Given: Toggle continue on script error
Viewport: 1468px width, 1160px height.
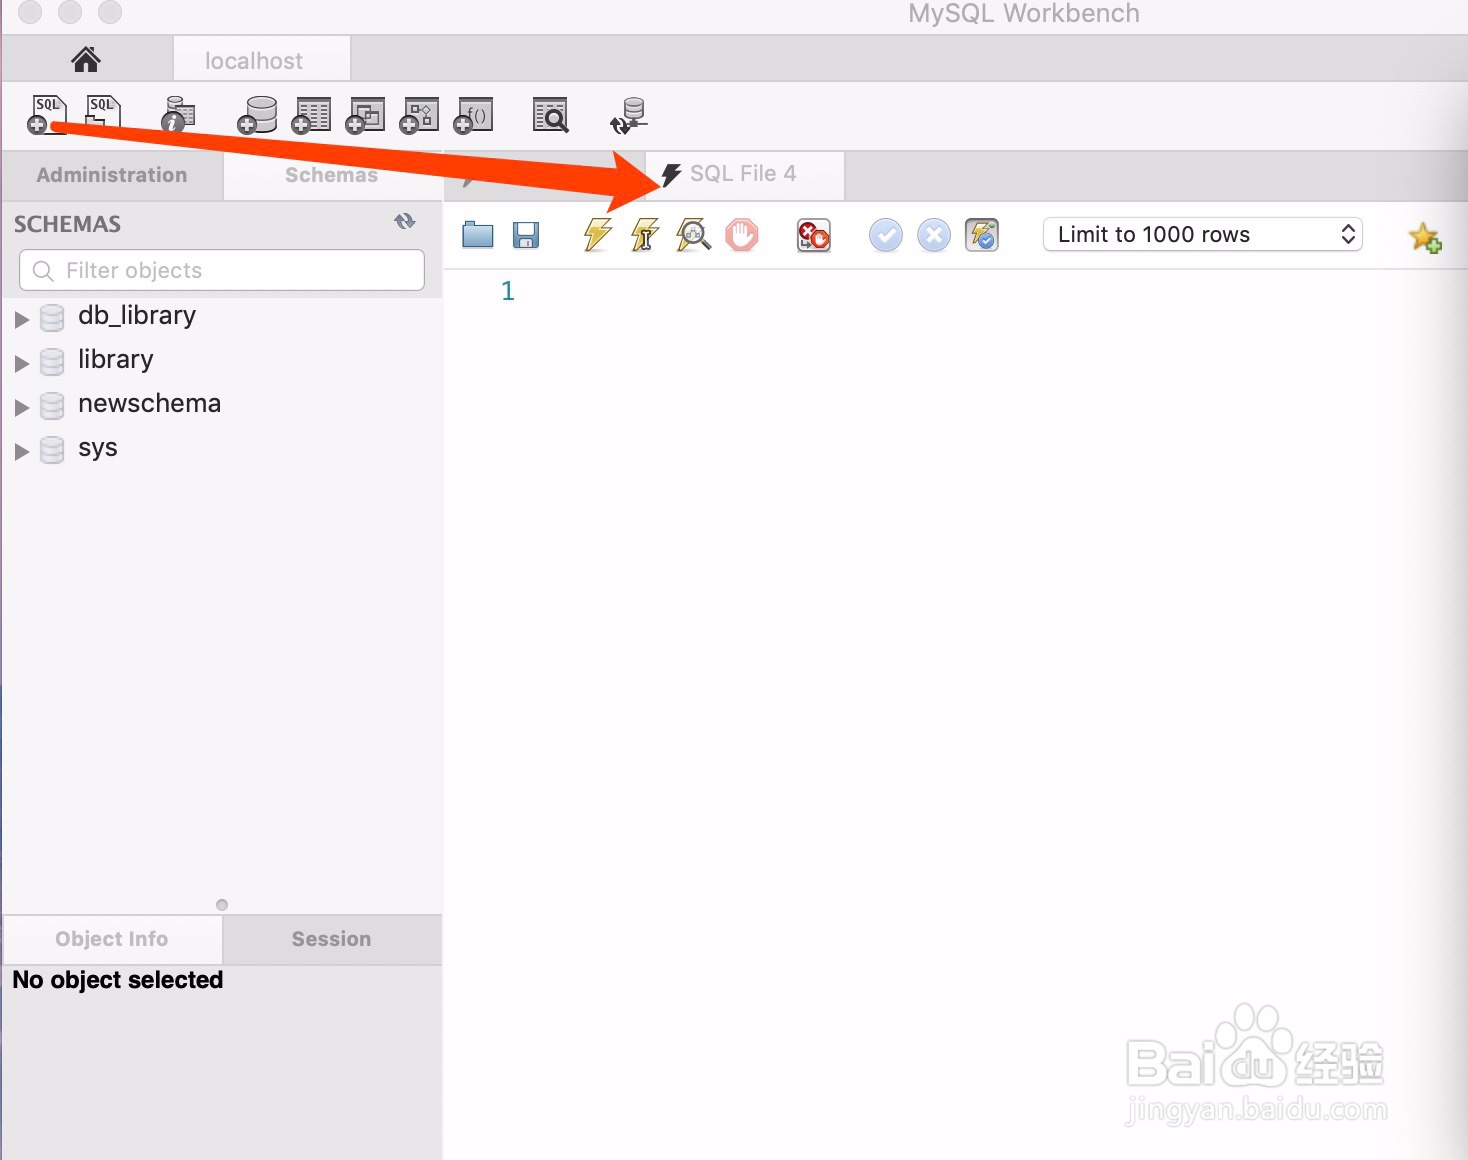Looking at the screenshot, I should point(814,236).
